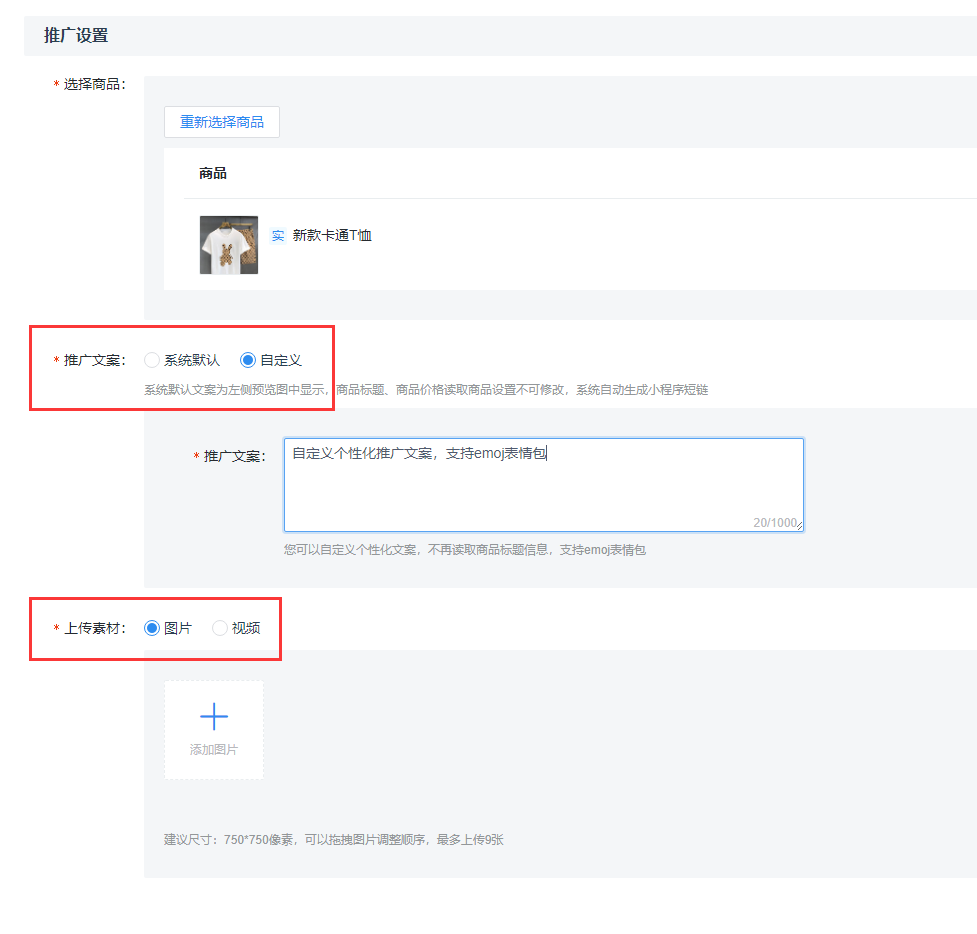
Task: Click the 20/1000 character counter
Action: [x=774, y=523]
